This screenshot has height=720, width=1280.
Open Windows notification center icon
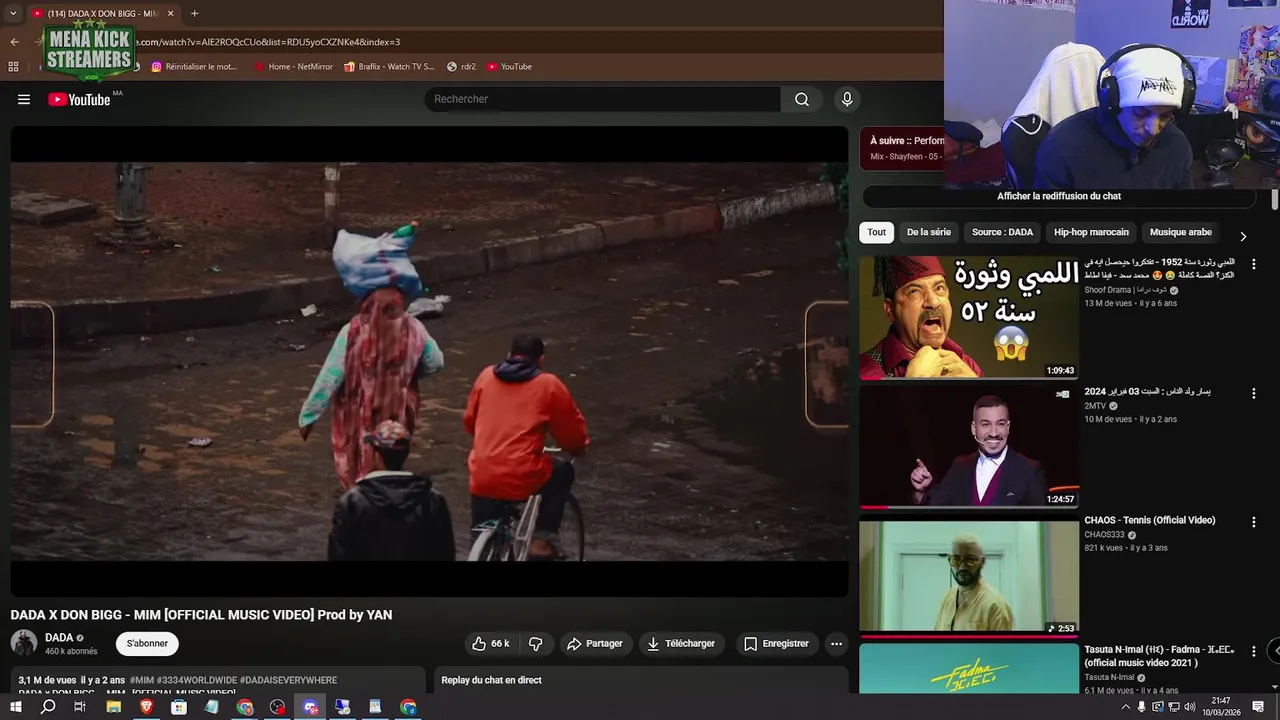(1258, 707)
